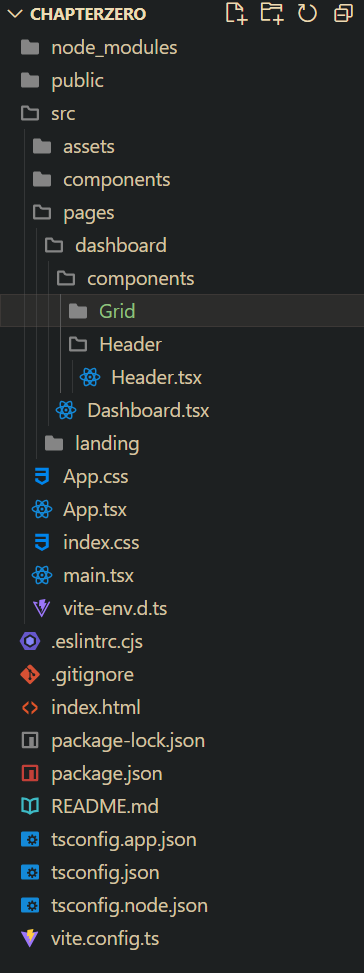
Task: Click the React icon beside App.tsx
Action: [42, 509]
